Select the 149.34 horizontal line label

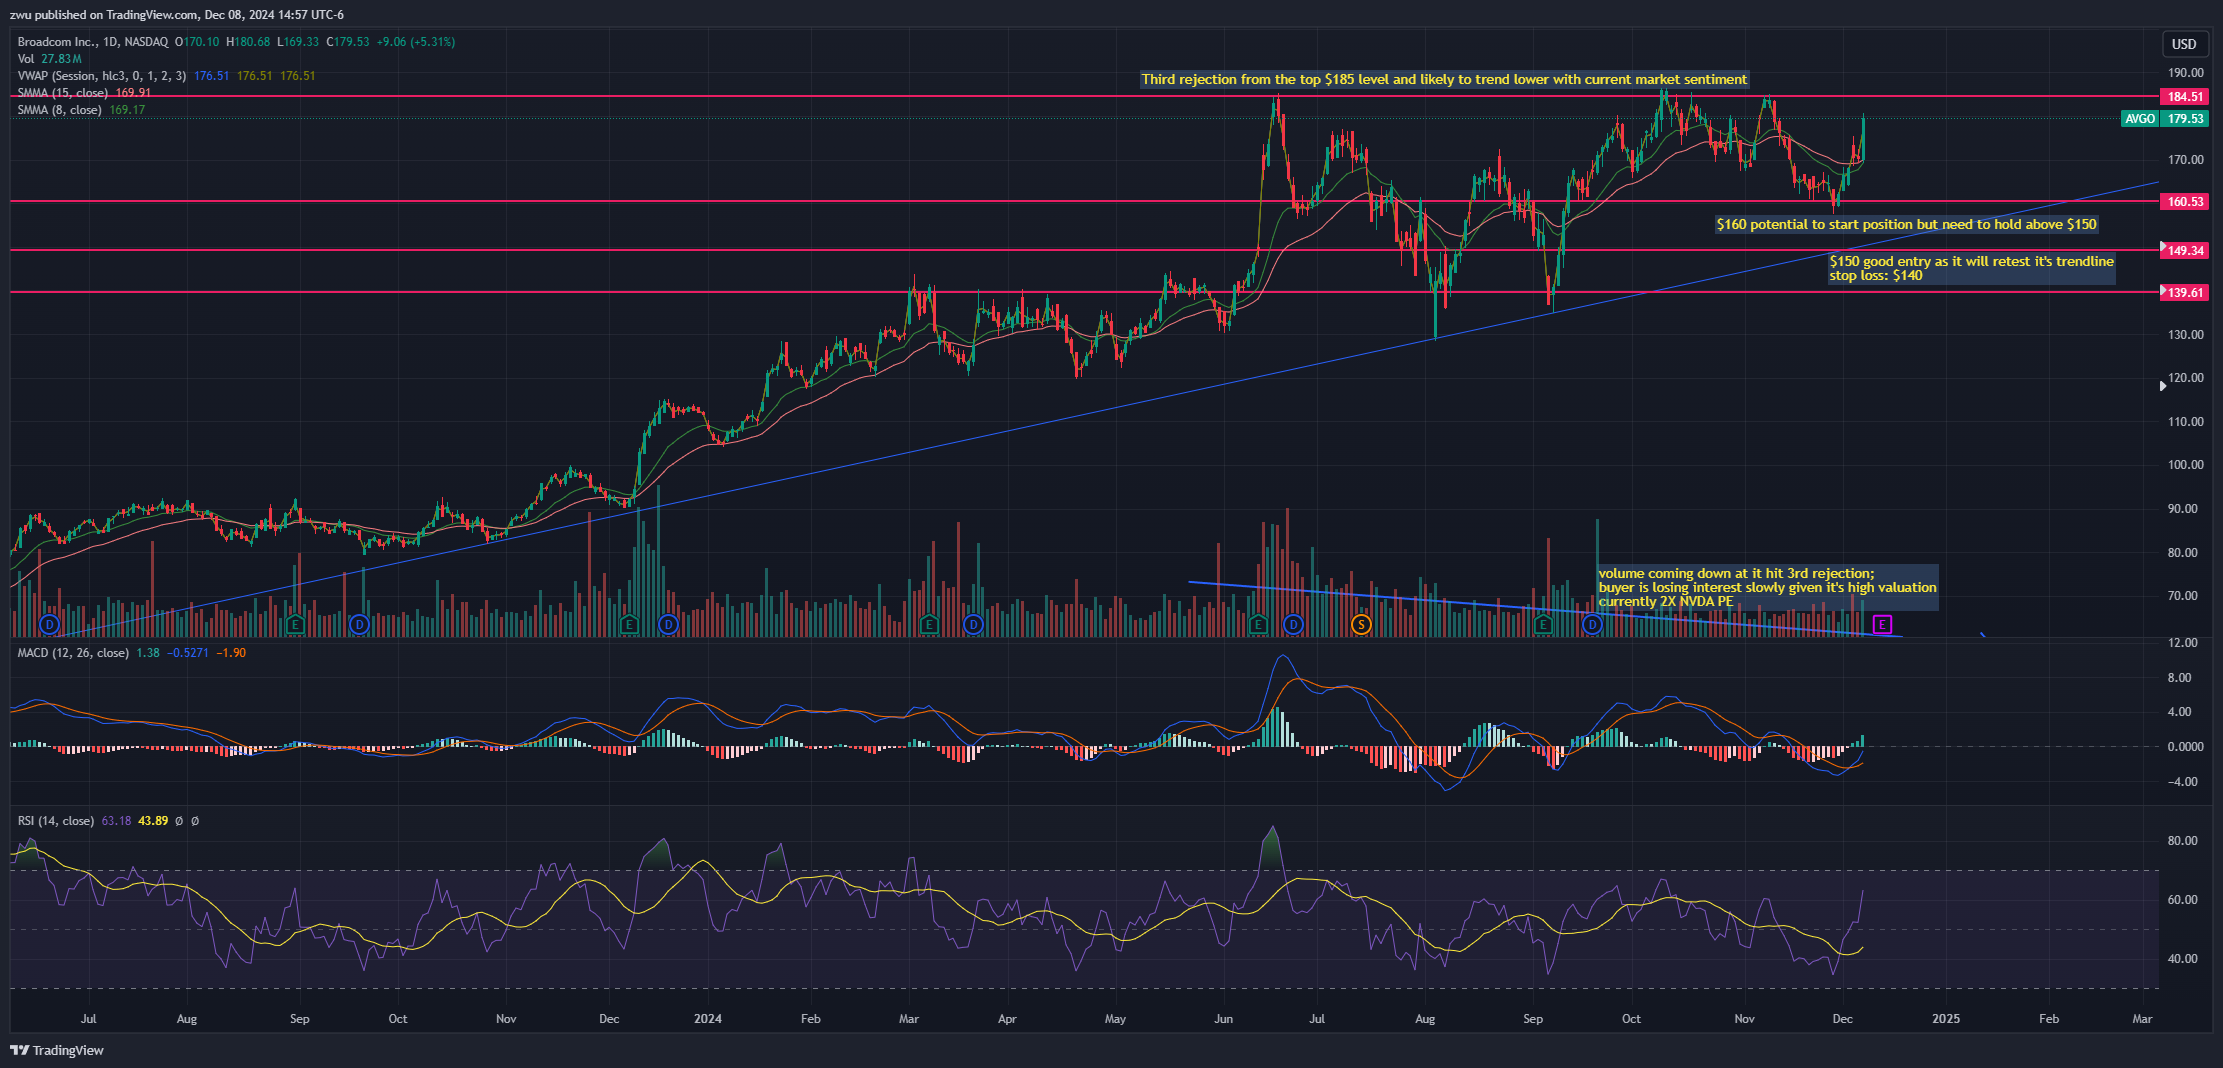pyautogui.click(x=2185, y=251)
